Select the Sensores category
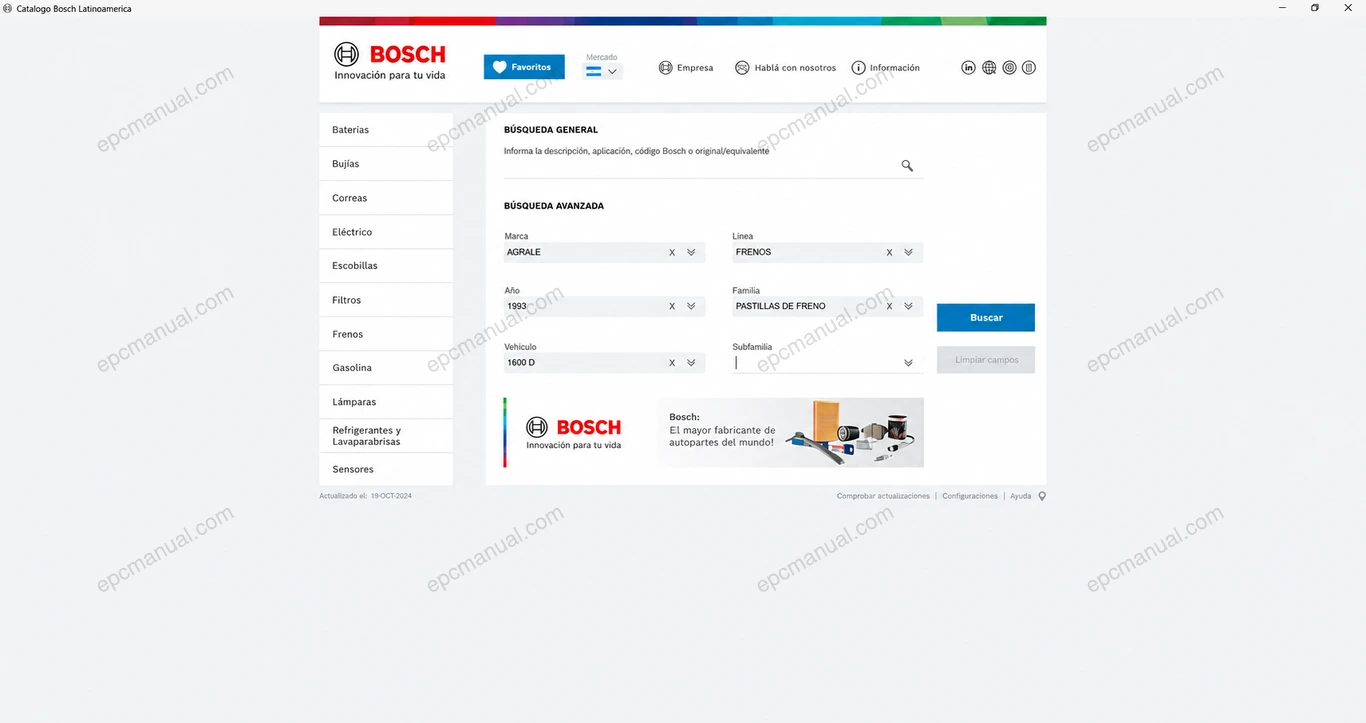Viewport: 1366px width, 723px height. click(386, 469)
